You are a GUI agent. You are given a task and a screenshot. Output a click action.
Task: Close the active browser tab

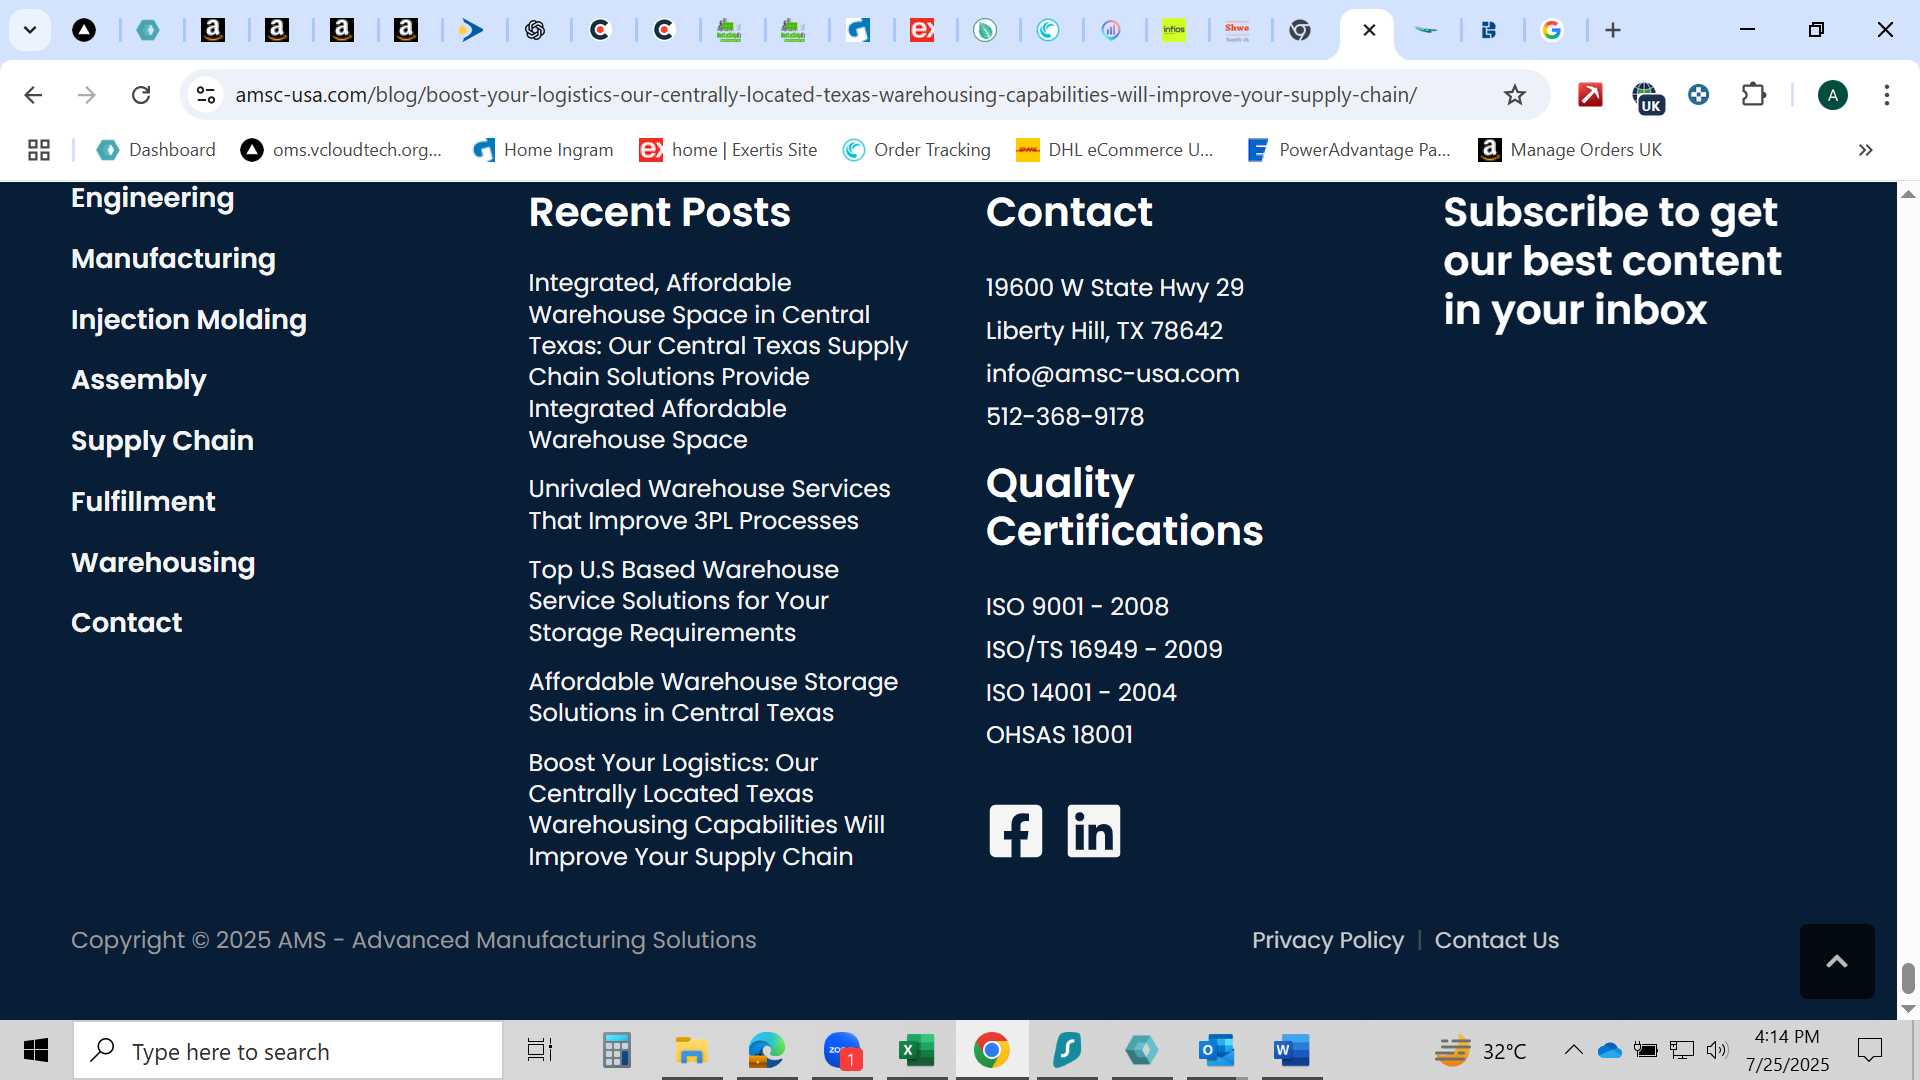point(1369,30)
